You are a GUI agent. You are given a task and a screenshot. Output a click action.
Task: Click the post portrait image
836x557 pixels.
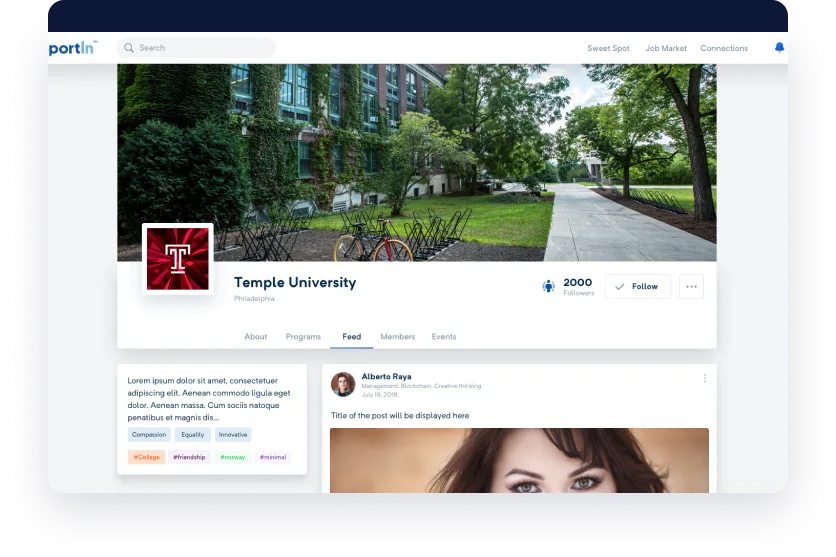[519, 461]
